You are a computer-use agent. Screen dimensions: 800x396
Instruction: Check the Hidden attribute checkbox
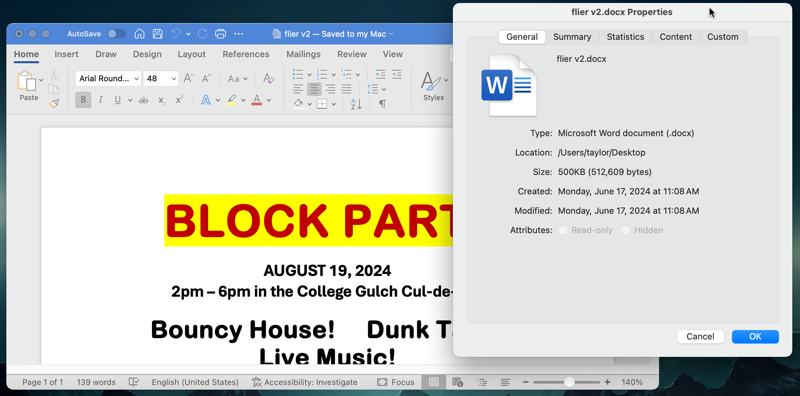(x=626, y=230)
